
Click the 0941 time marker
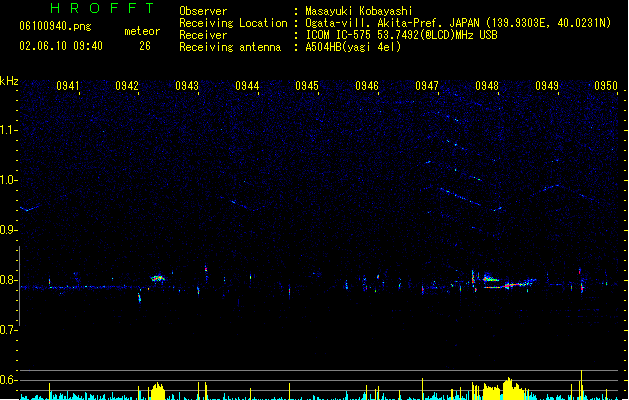(68, 86)
